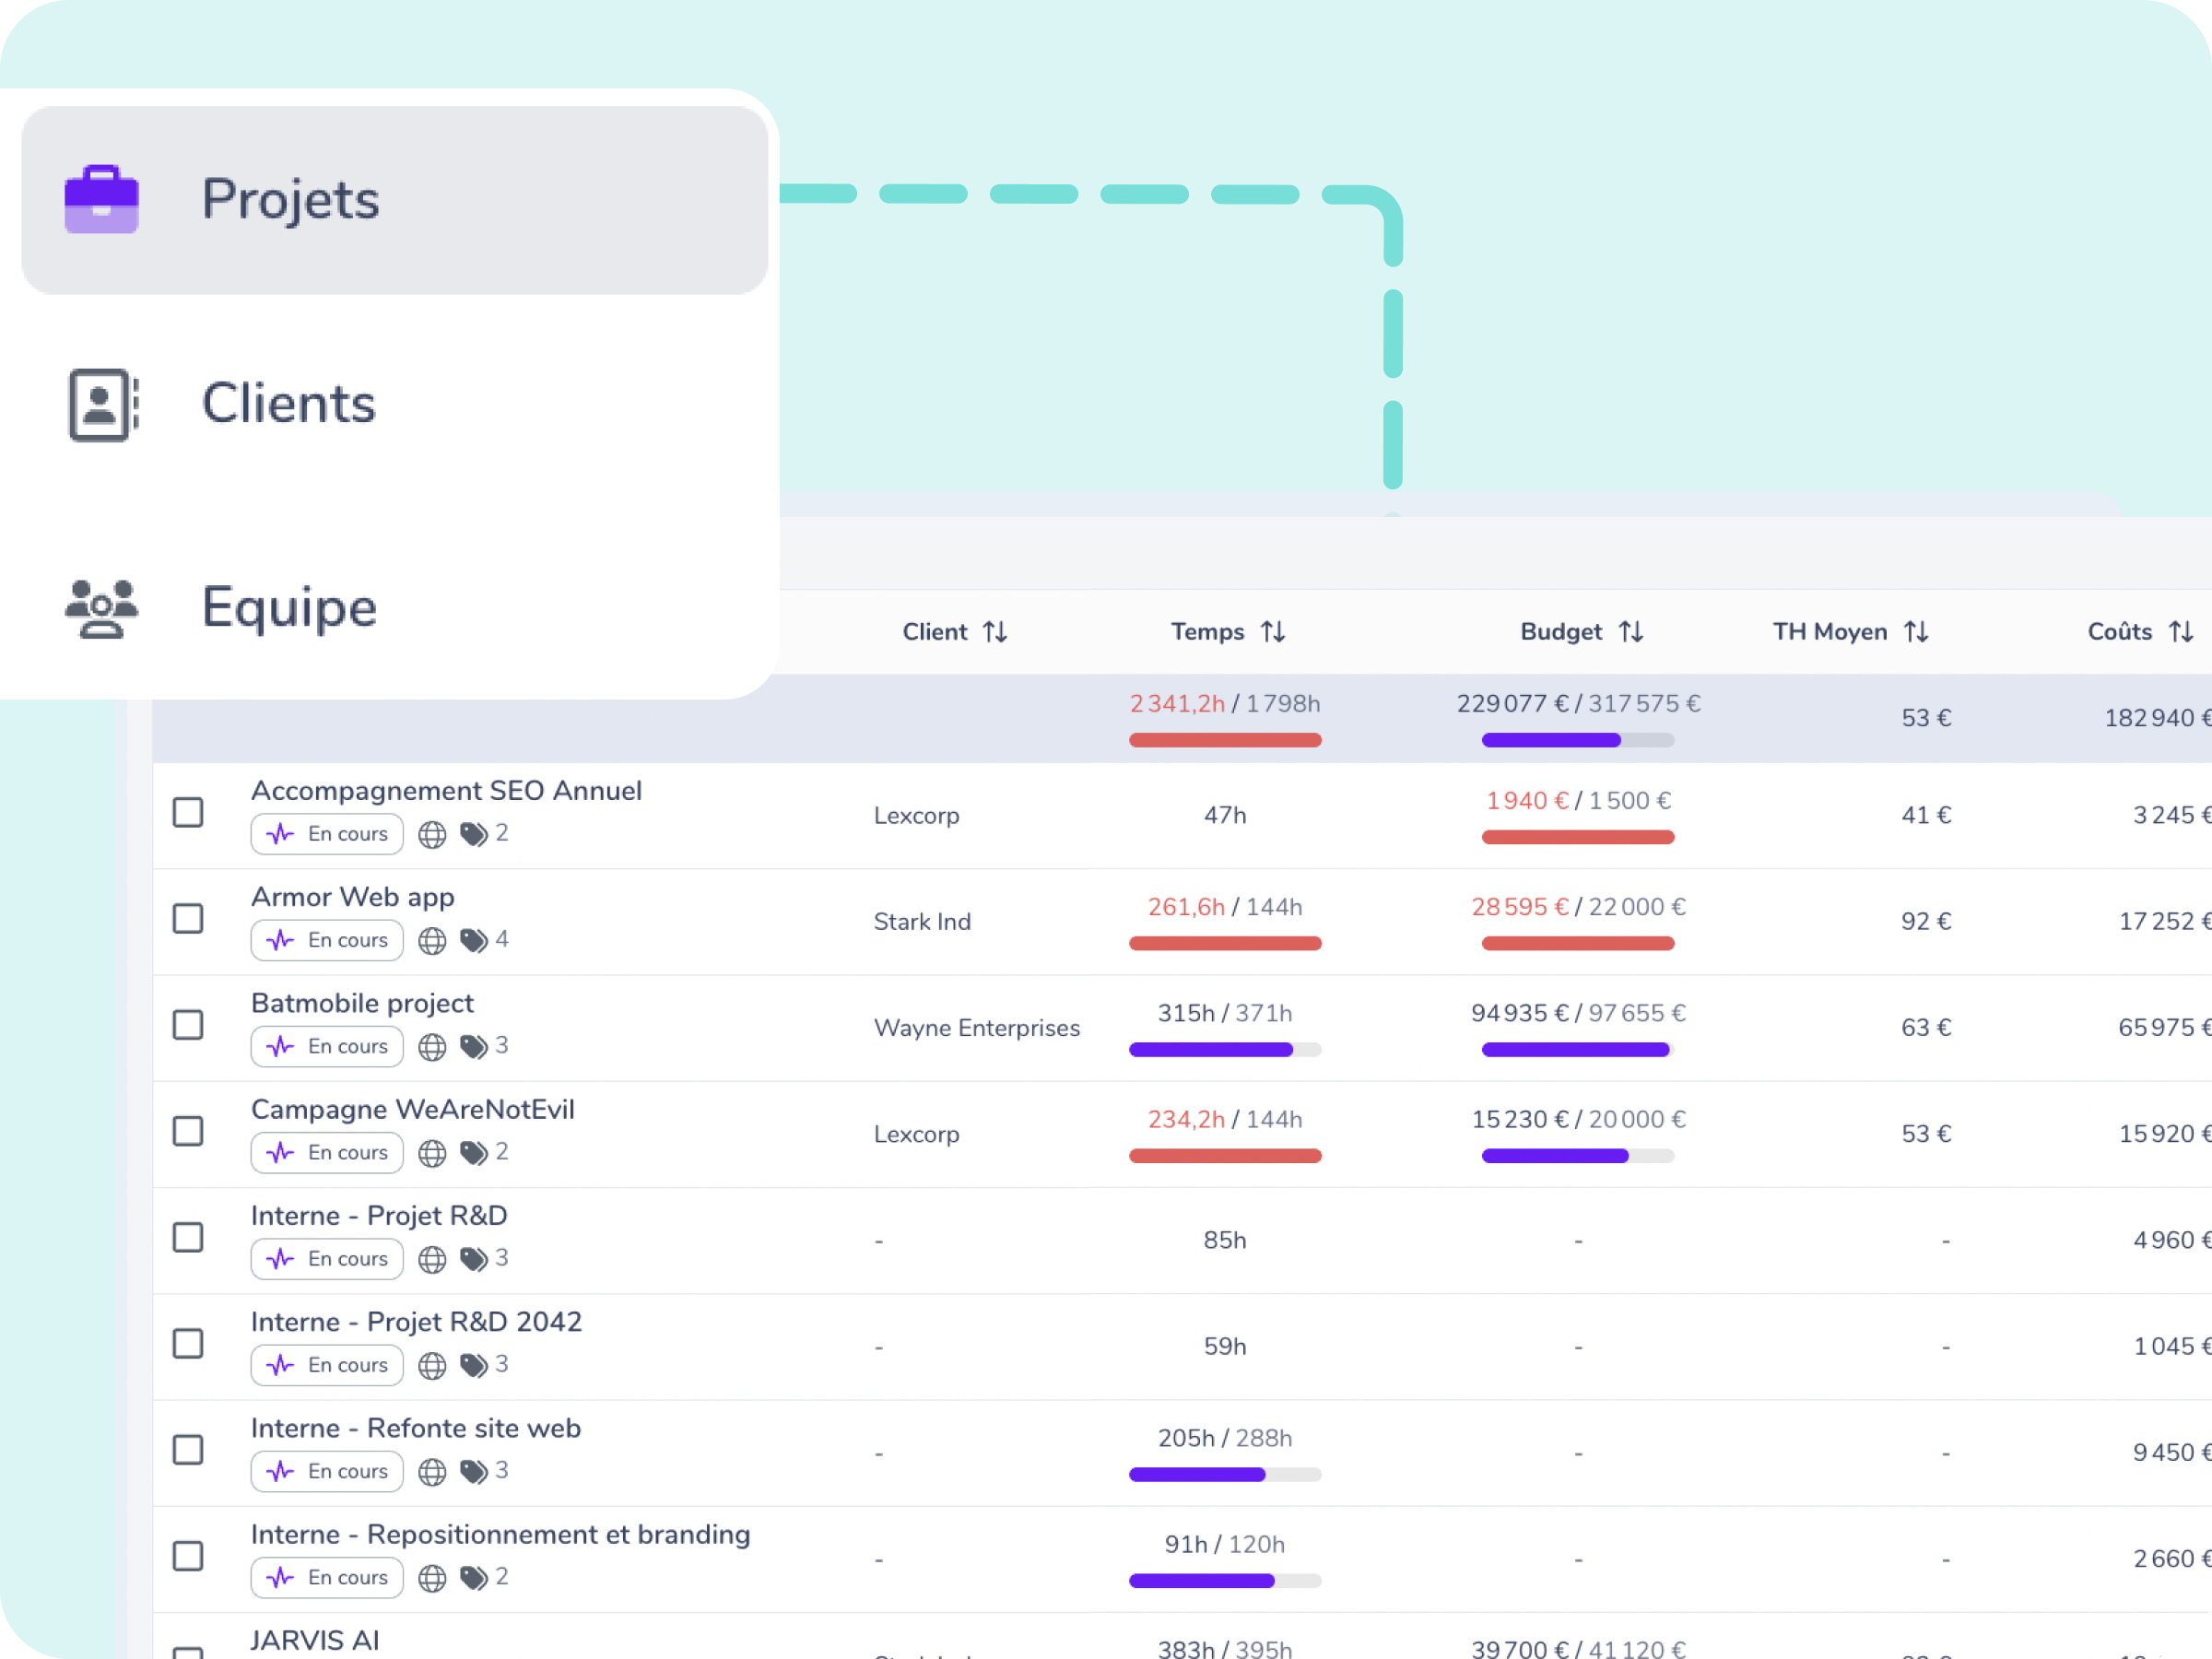
Task: Click globe icon in Interne - Refonte site web row
Action: click(x=432, y=1472)
